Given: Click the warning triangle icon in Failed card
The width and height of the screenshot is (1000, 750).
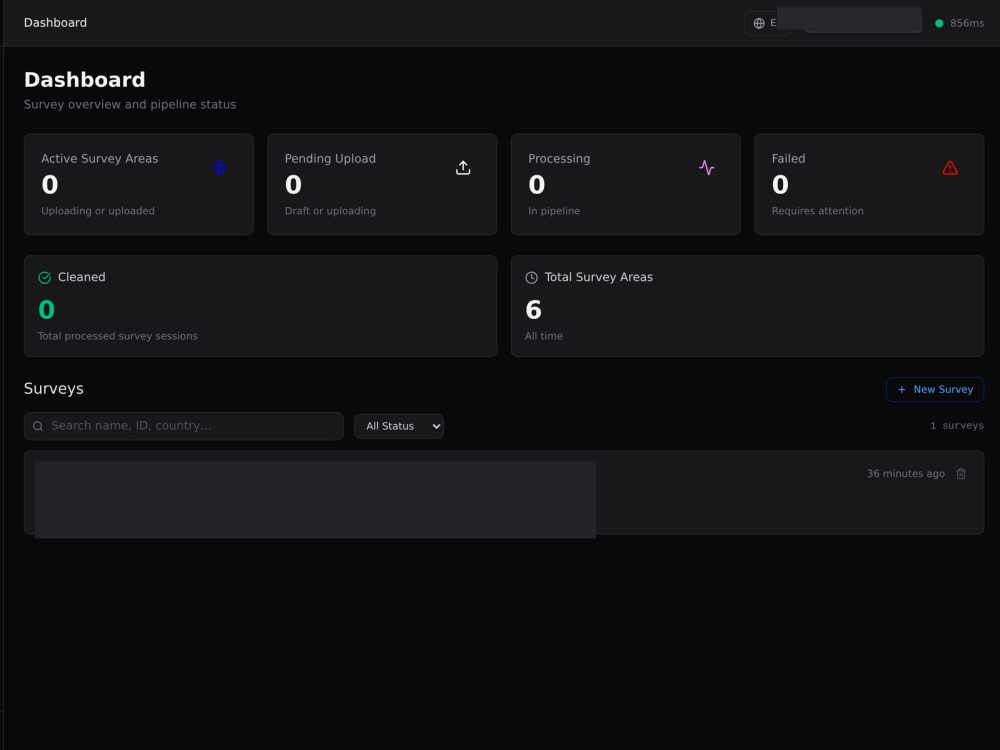Looking at the screenshot, I should 950,168.
